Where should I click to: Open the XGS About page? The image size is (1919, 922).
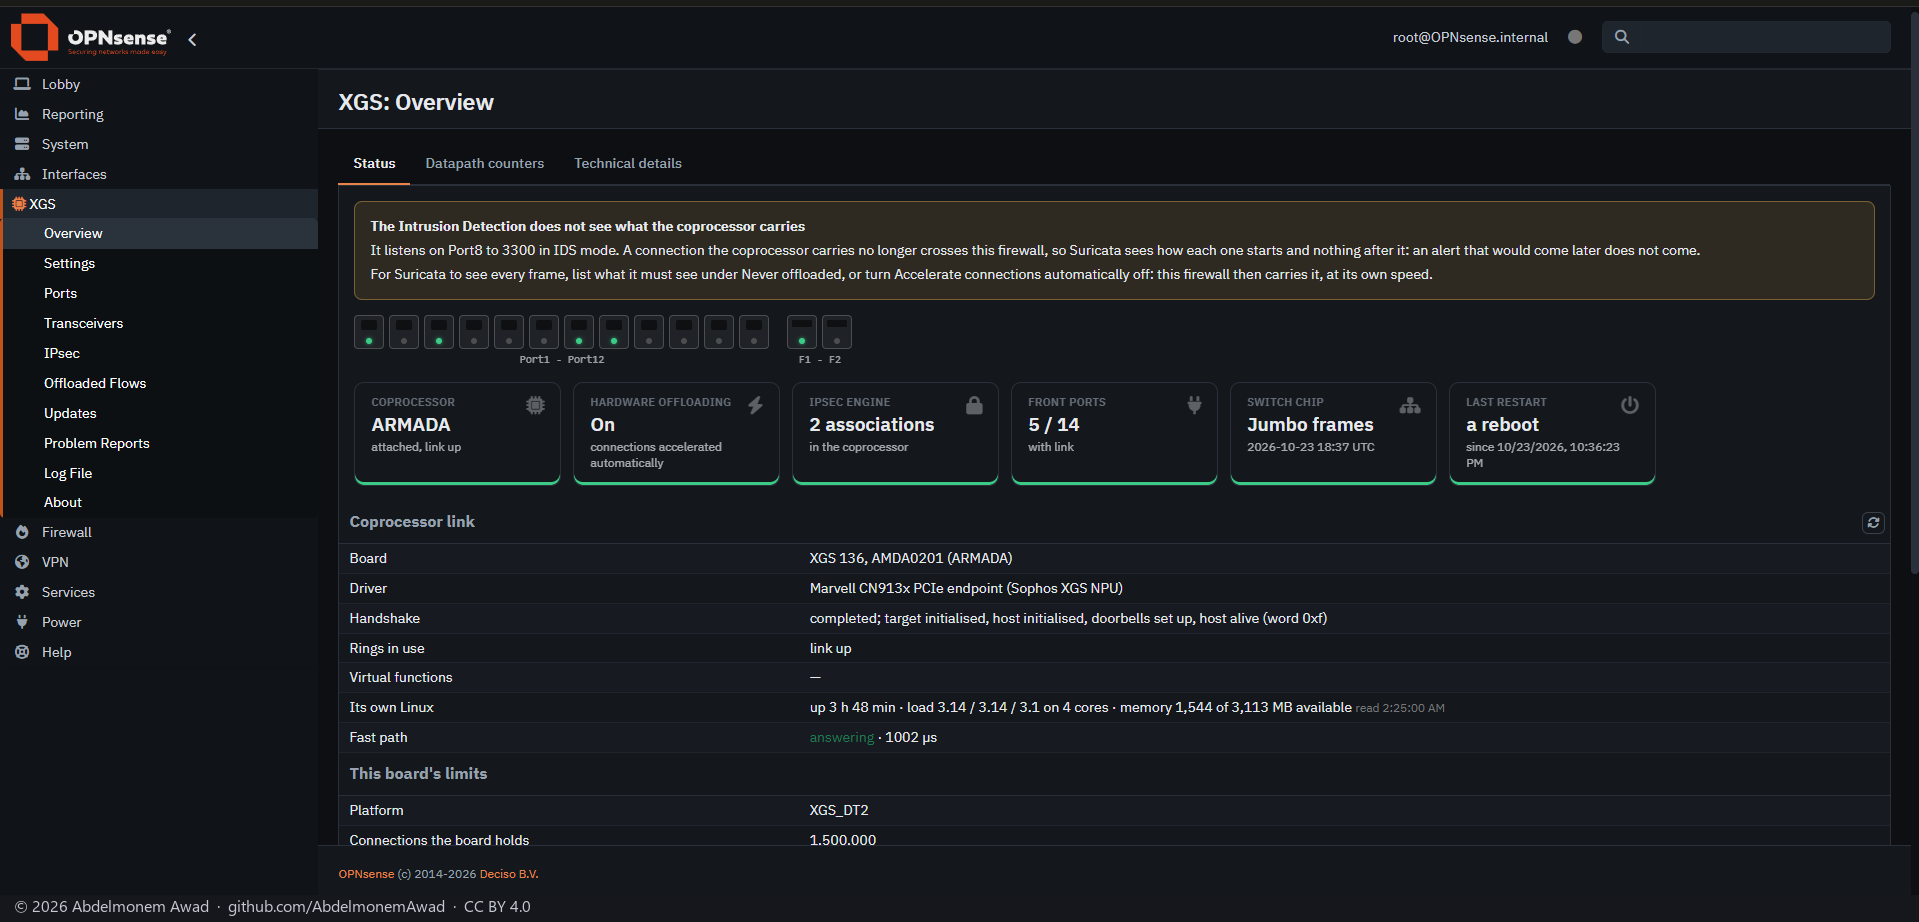(161, 502)
